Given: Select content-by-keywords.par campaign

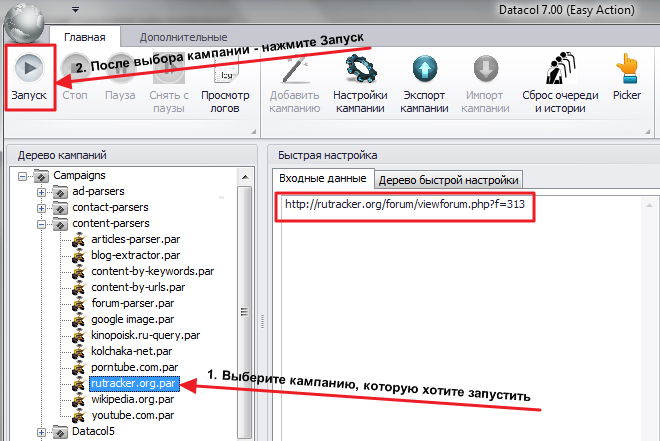Looking at the screenshot, I should (152, 271).
